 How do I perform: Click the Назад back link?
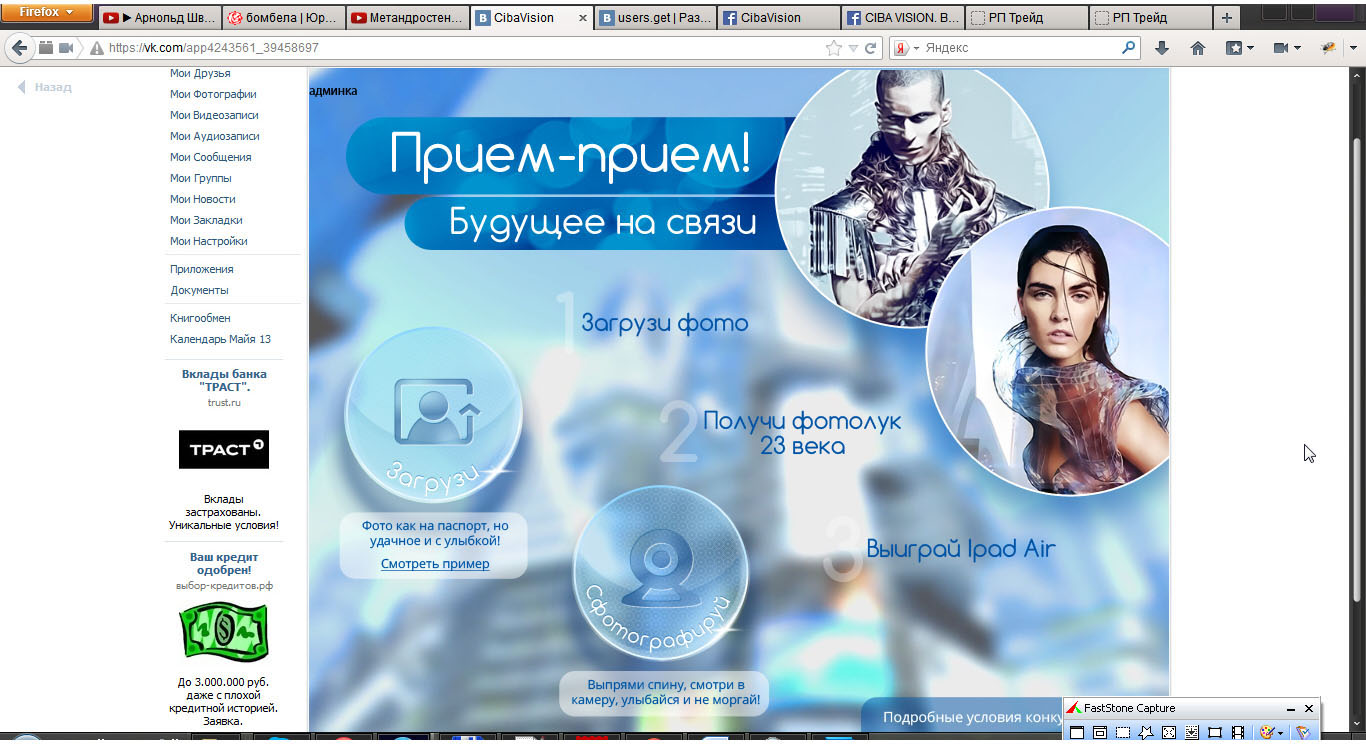45,87
